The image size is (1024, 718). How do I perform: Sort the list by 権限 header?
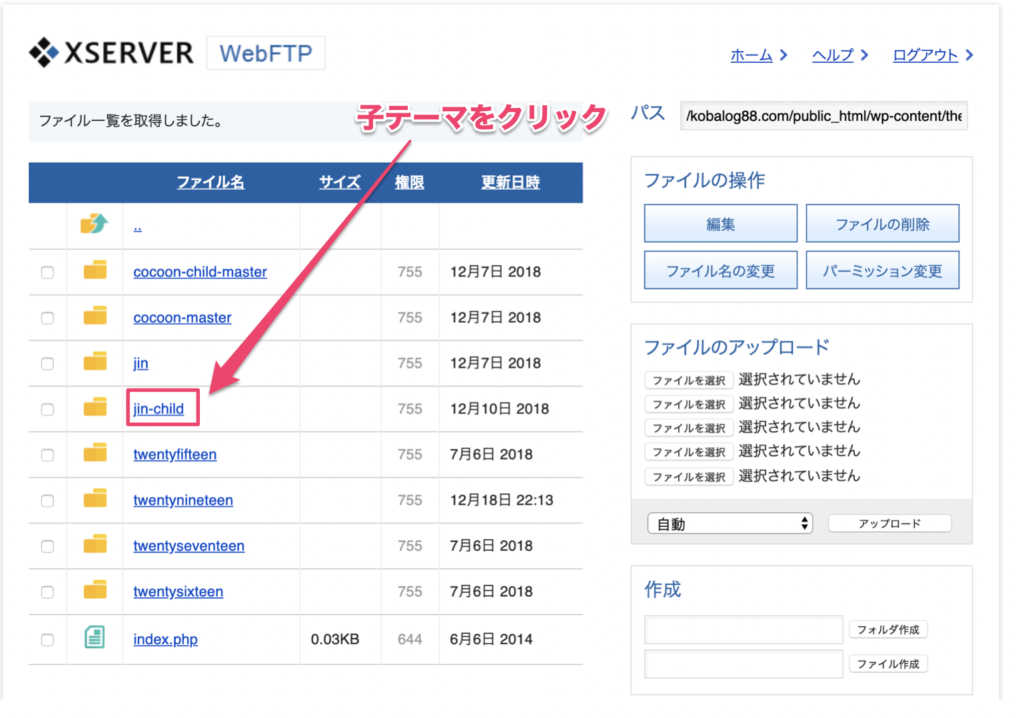click(409, 182)
